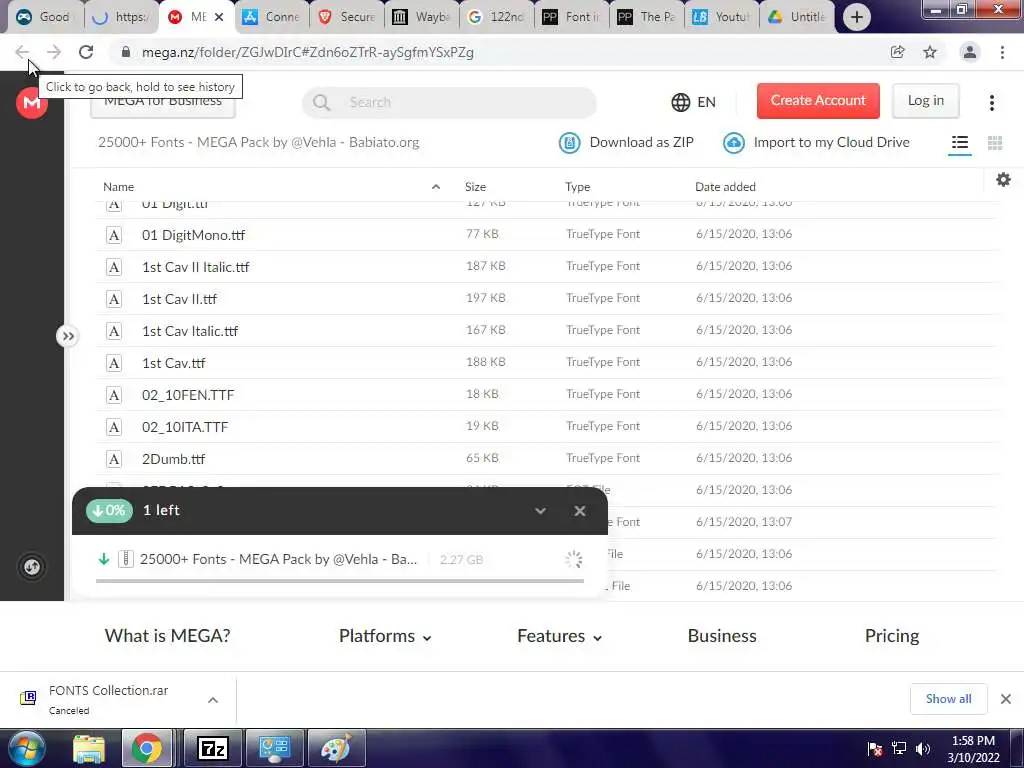
Task: Sort by Date added column header
Action: coord(725,187)
